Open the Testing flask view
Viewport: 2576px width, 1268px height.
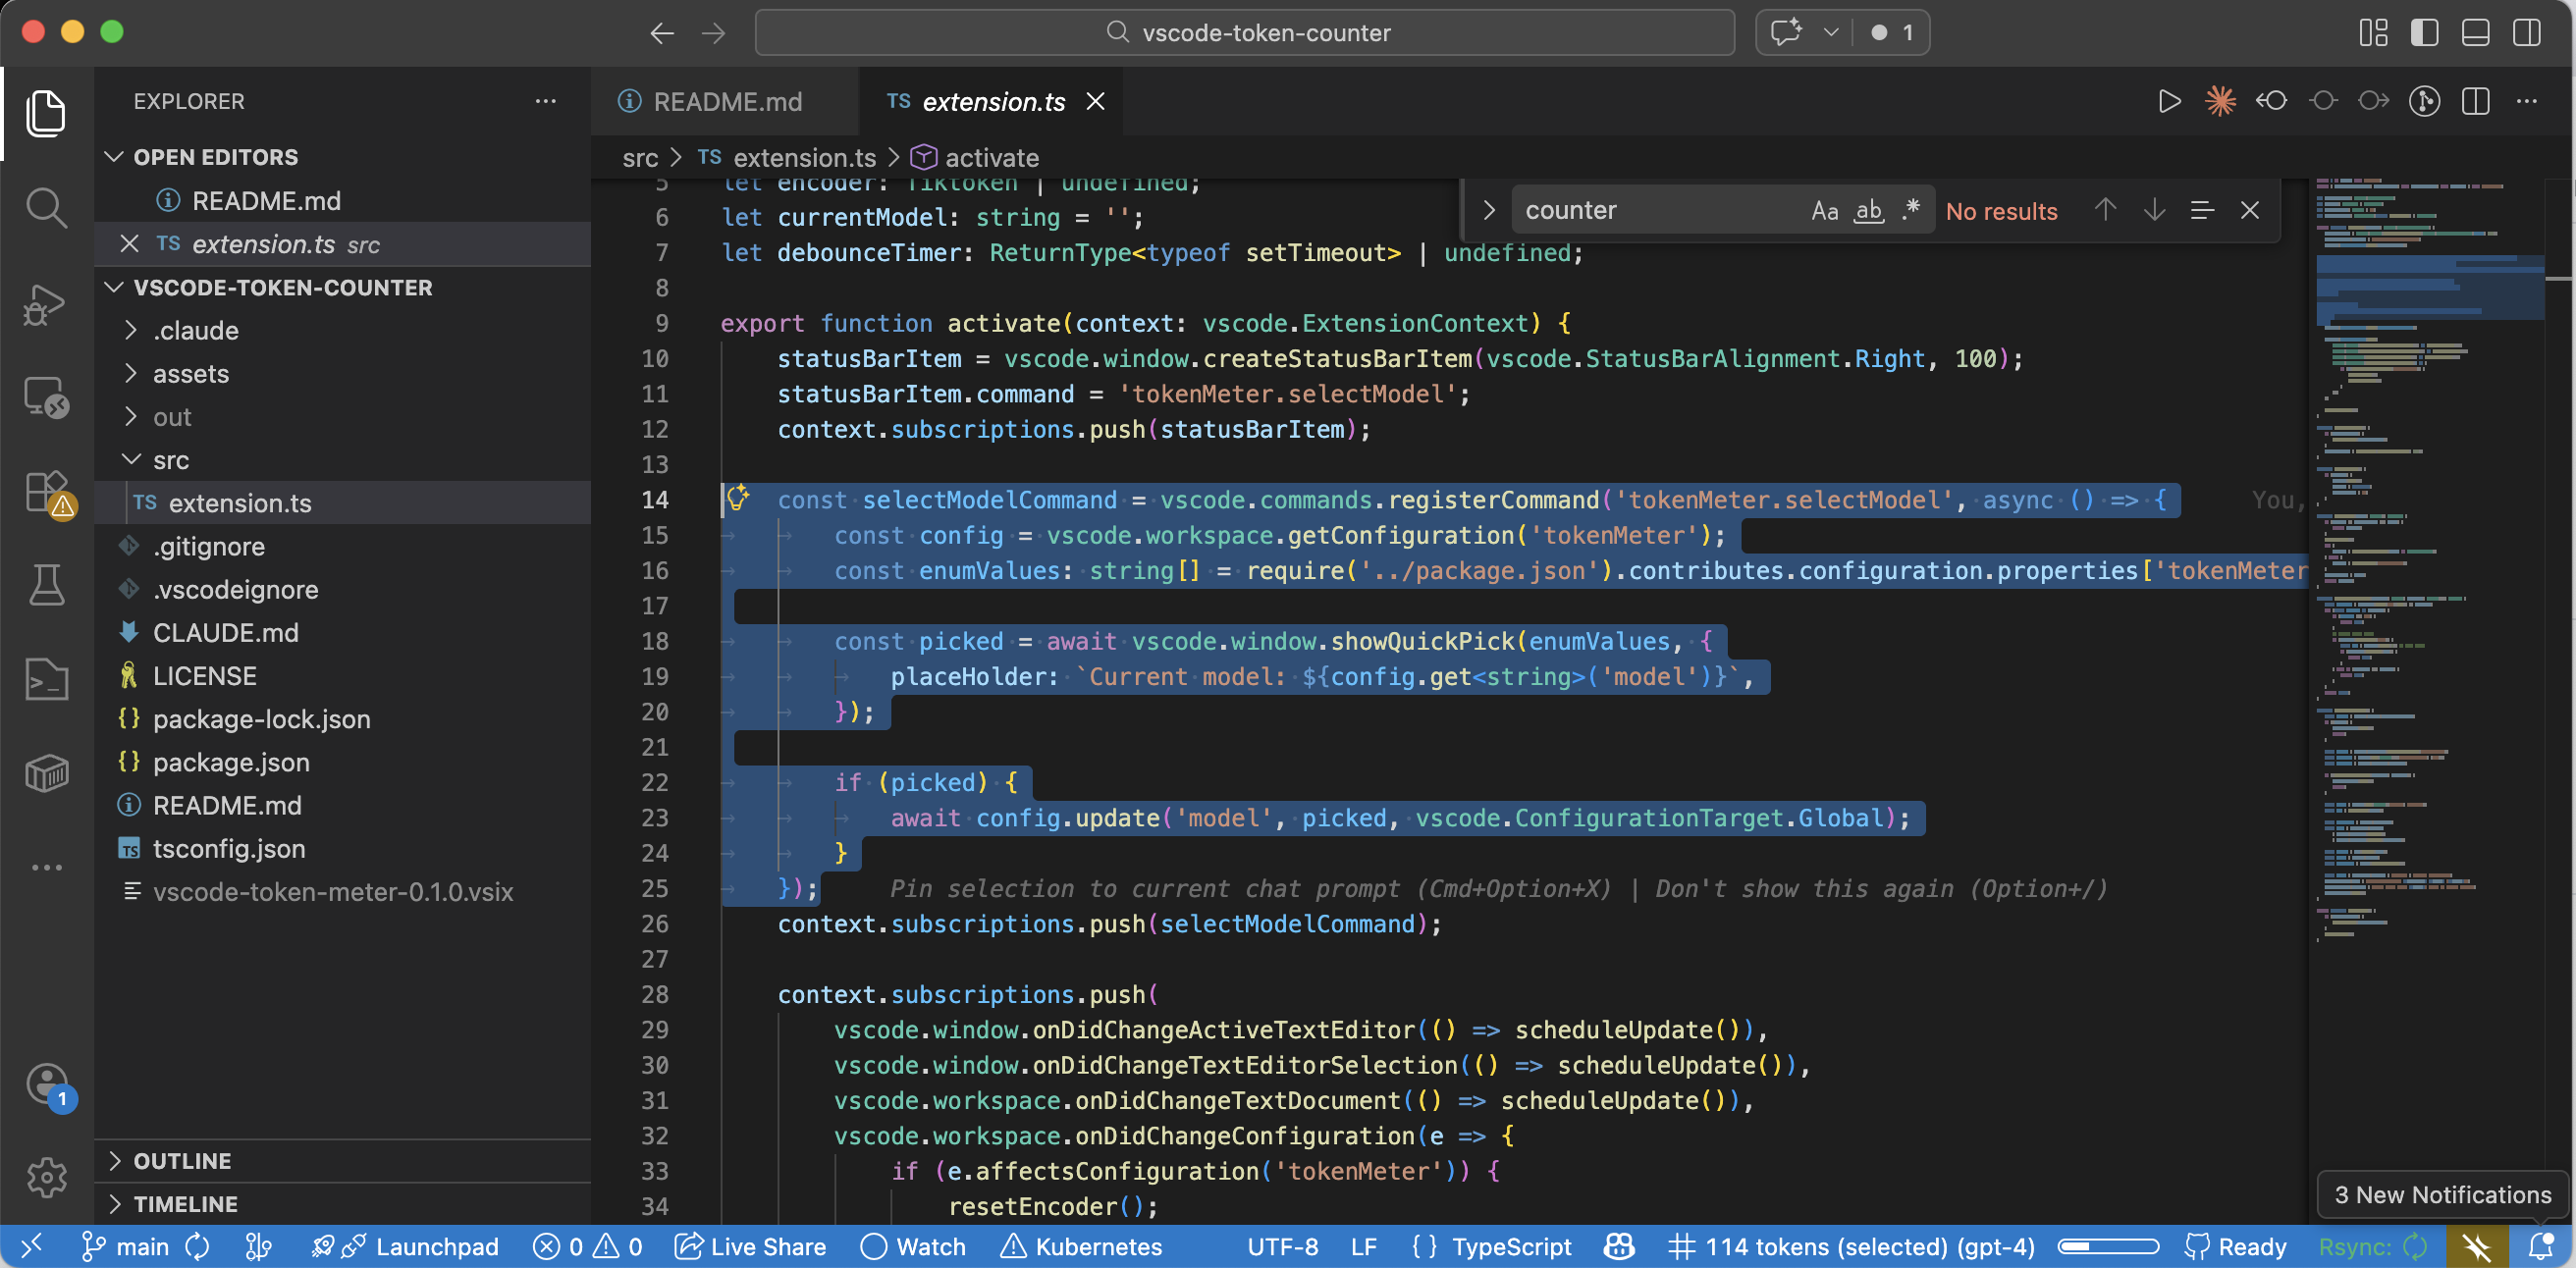(x=46, y=585)
